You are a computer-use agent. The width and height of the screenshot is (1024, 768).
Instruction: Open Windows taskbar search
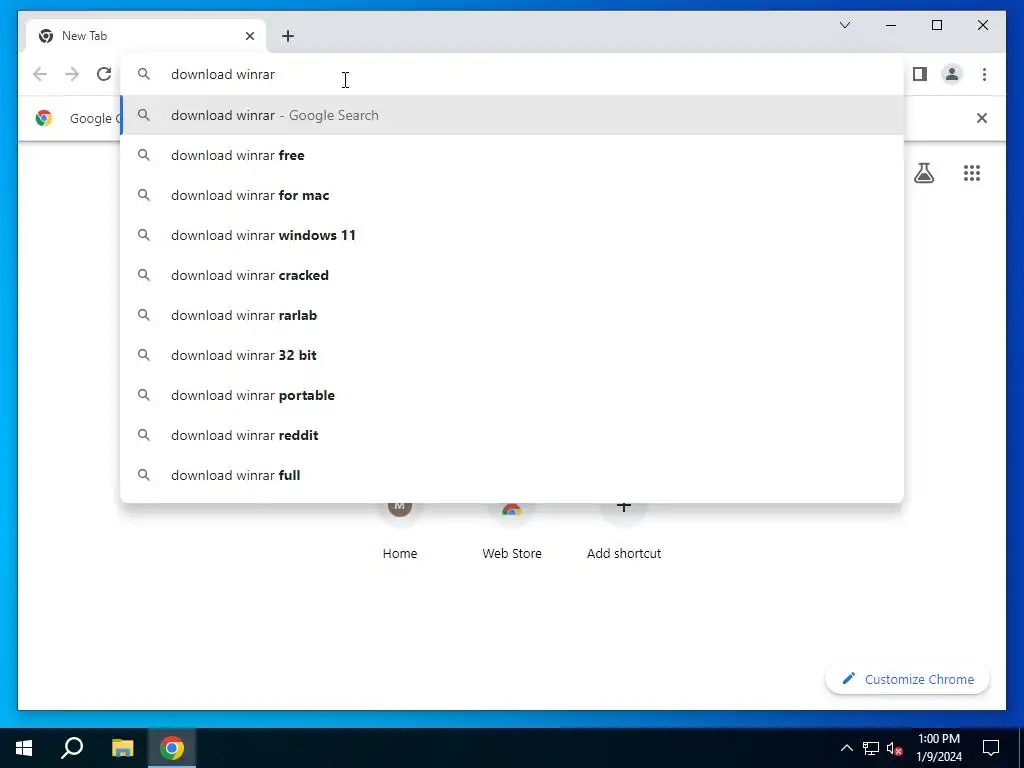coord(72,748)
